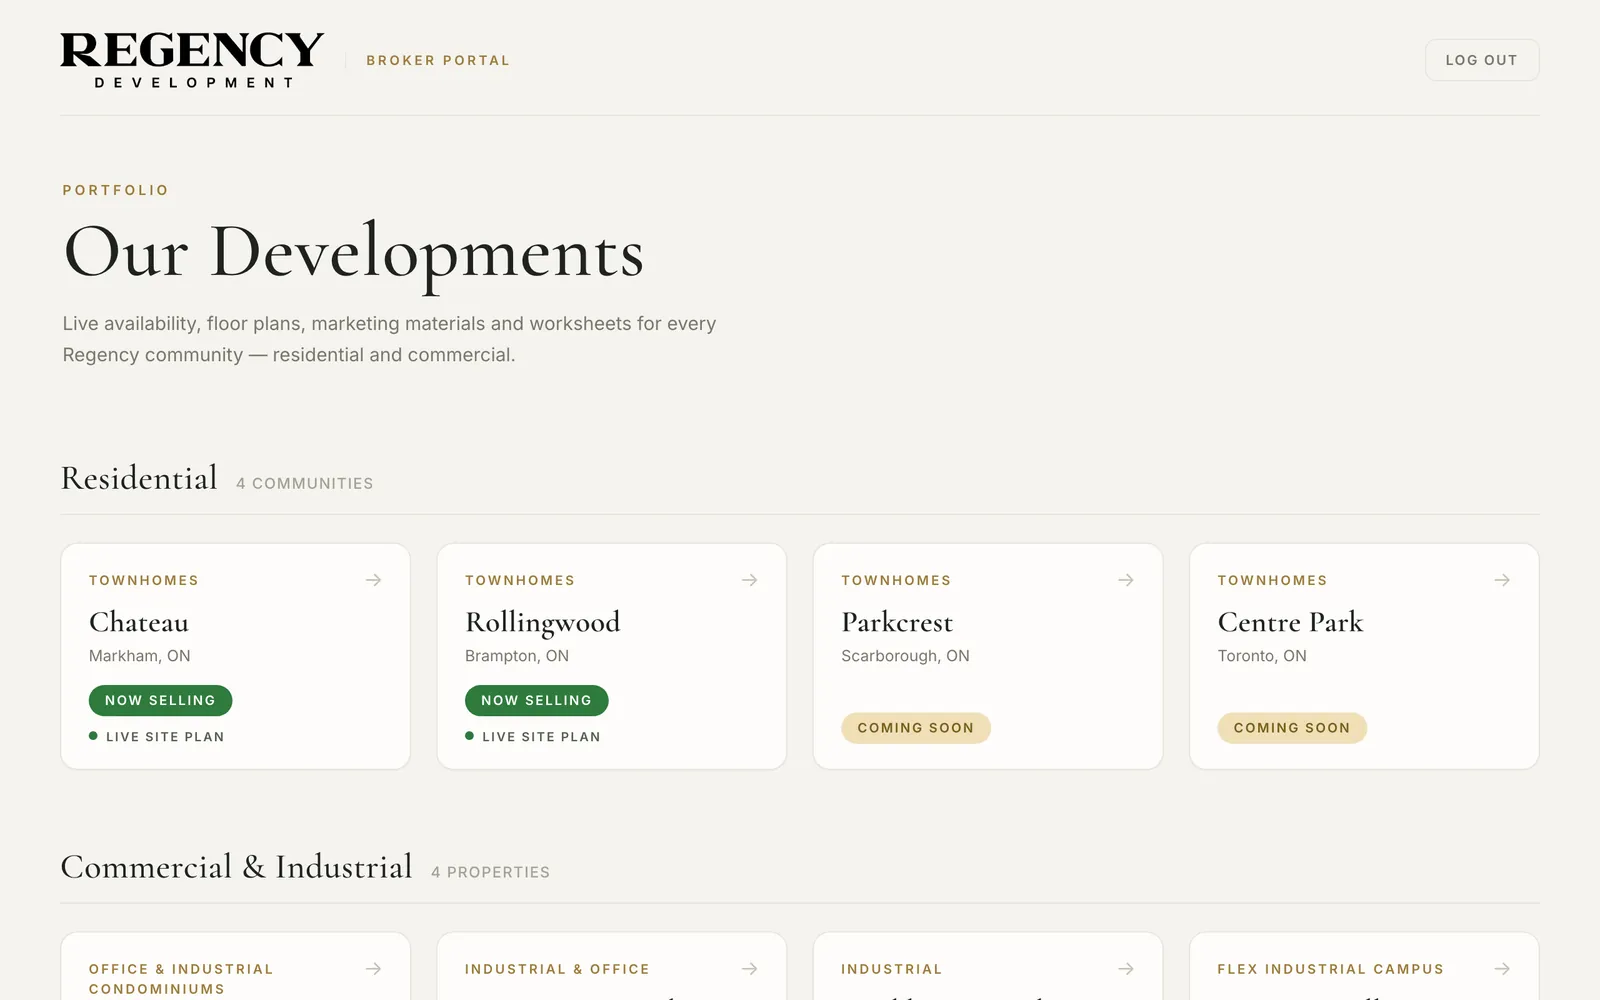Click the Flex Industrial Campus label

(1330, 969)
